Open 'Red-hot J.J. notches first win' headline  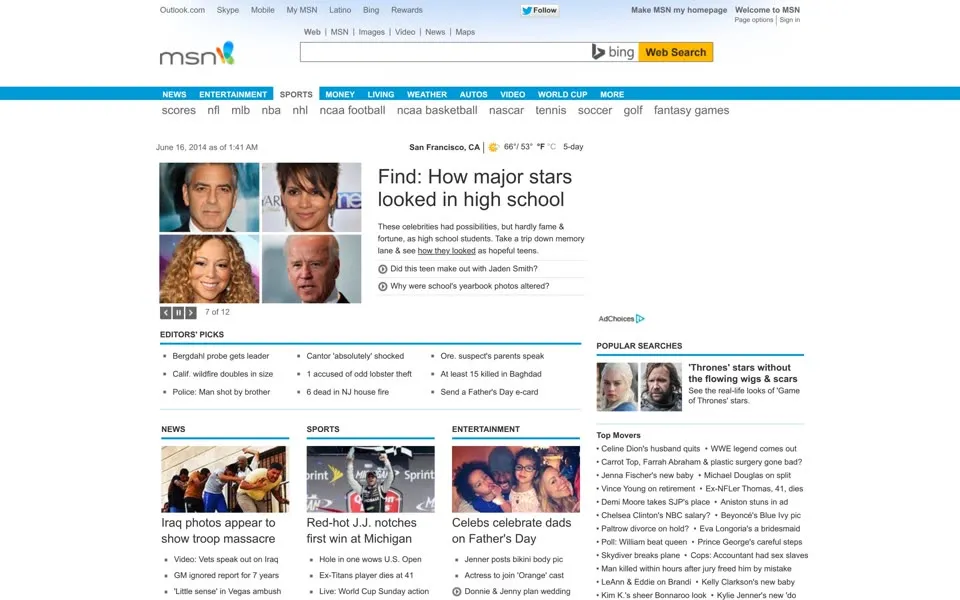[x=361, y=531]
